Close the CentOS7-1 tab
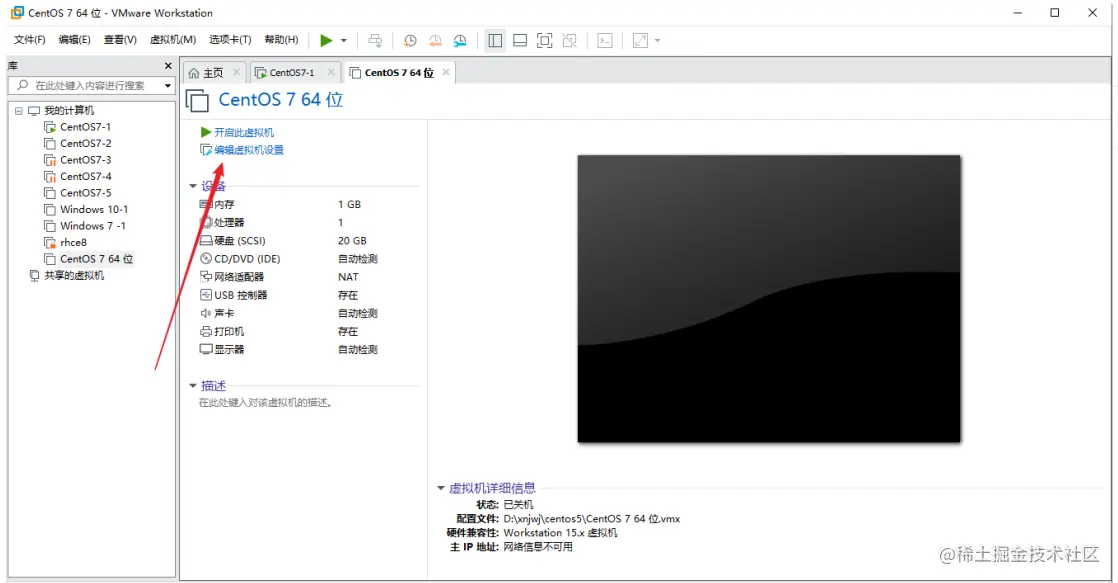1118x583 pixels. tap(331, 72)
